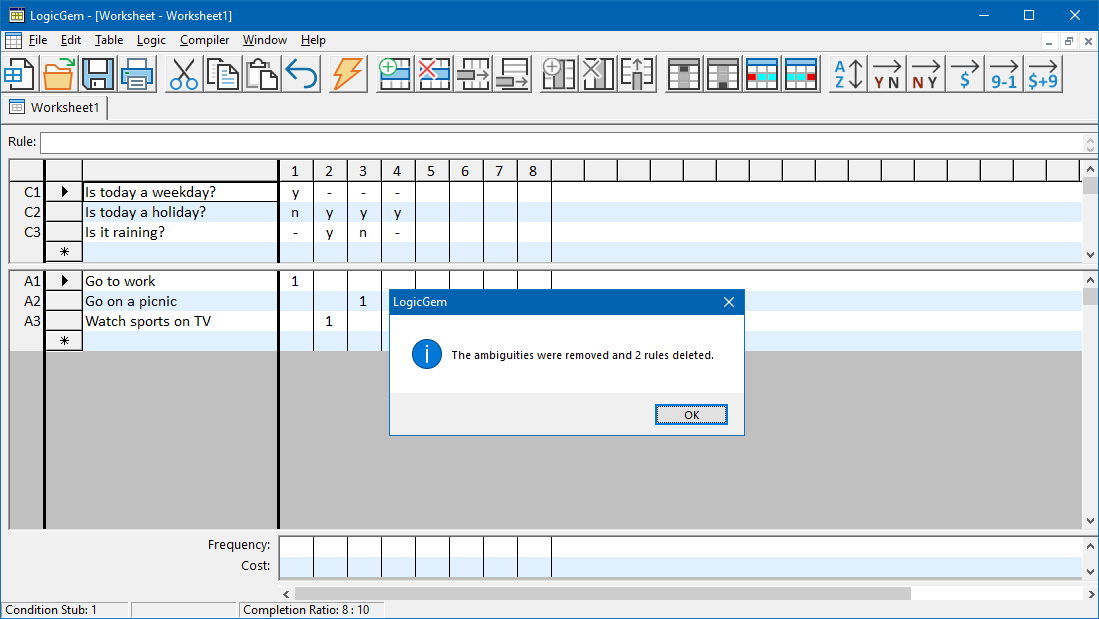Copy using the two-pages icon

[223, 74]
